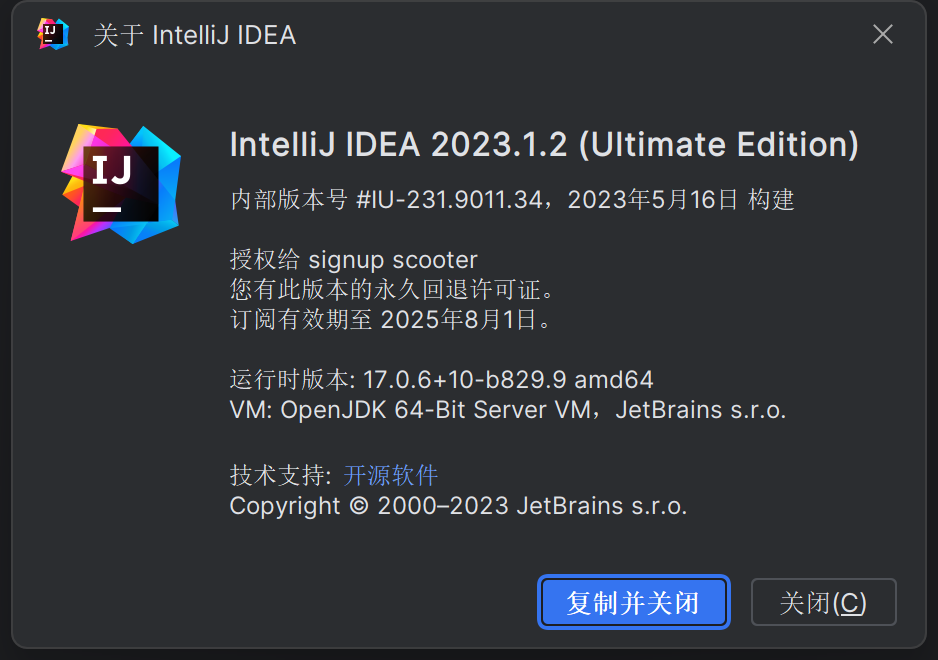Click the 技术支持 label
The height and width of the screenshot is (660, 938).
(281, 475)
